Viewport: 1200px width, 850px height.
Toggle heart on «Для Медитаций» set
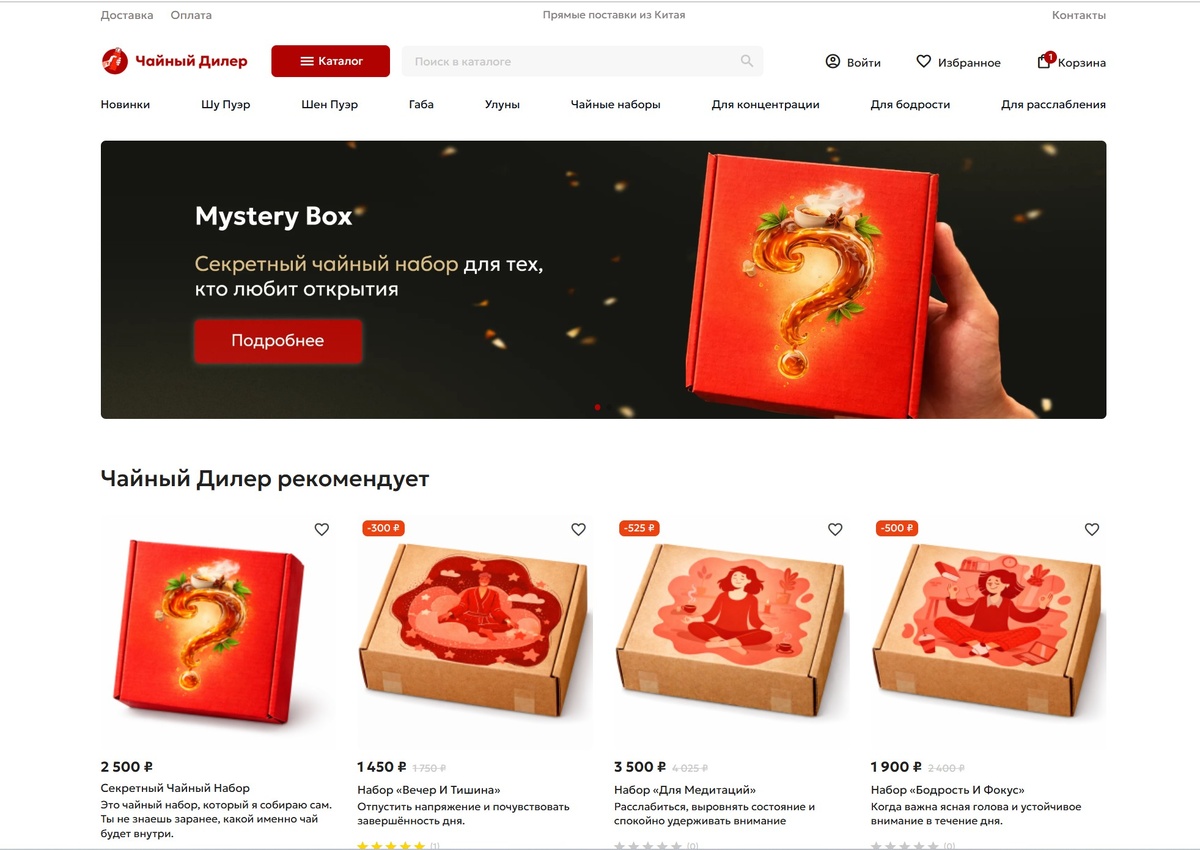click(835, 530)
